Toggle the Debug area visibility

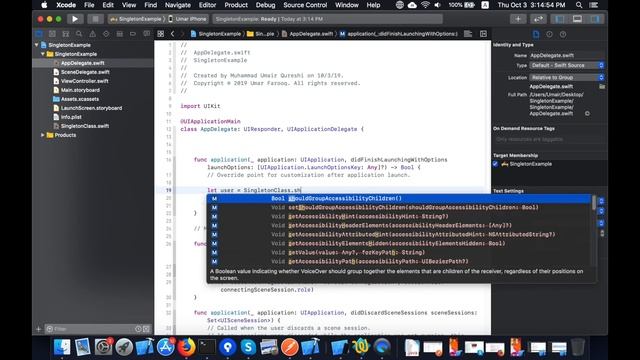coord(577,19)
